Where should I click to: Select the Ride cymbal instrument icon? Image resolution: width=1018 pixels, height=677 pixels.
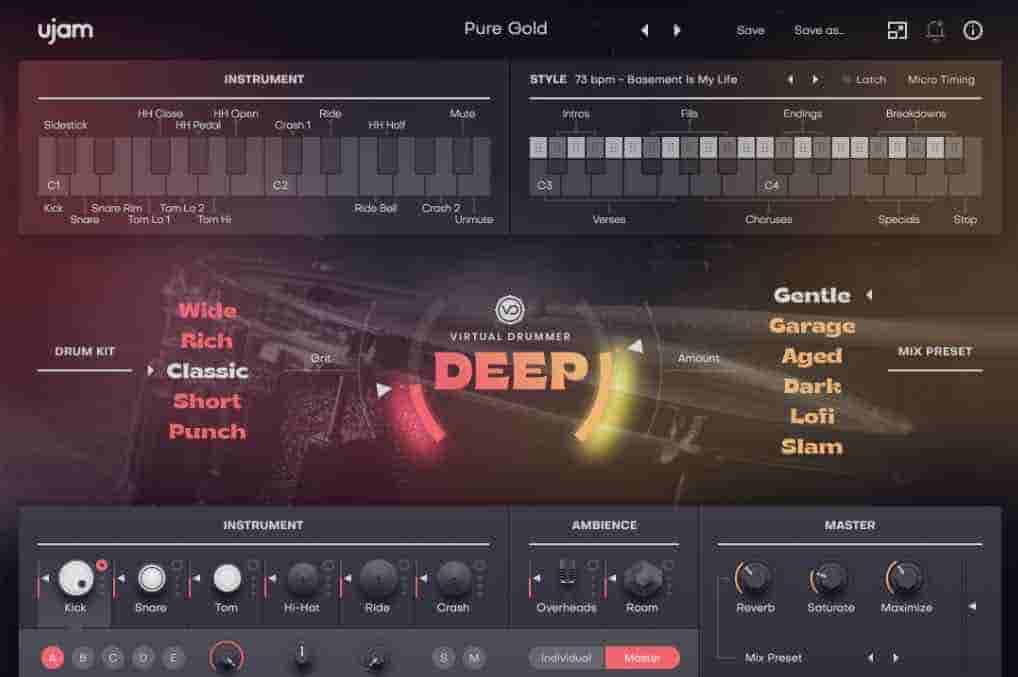(378, 578)
